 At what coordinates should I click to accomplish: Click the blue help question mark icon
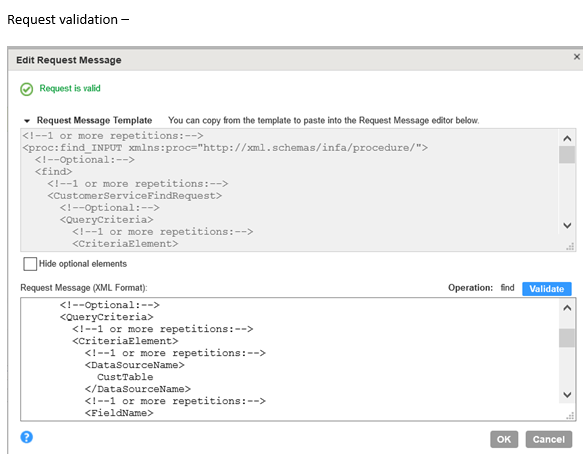[27, 437]
